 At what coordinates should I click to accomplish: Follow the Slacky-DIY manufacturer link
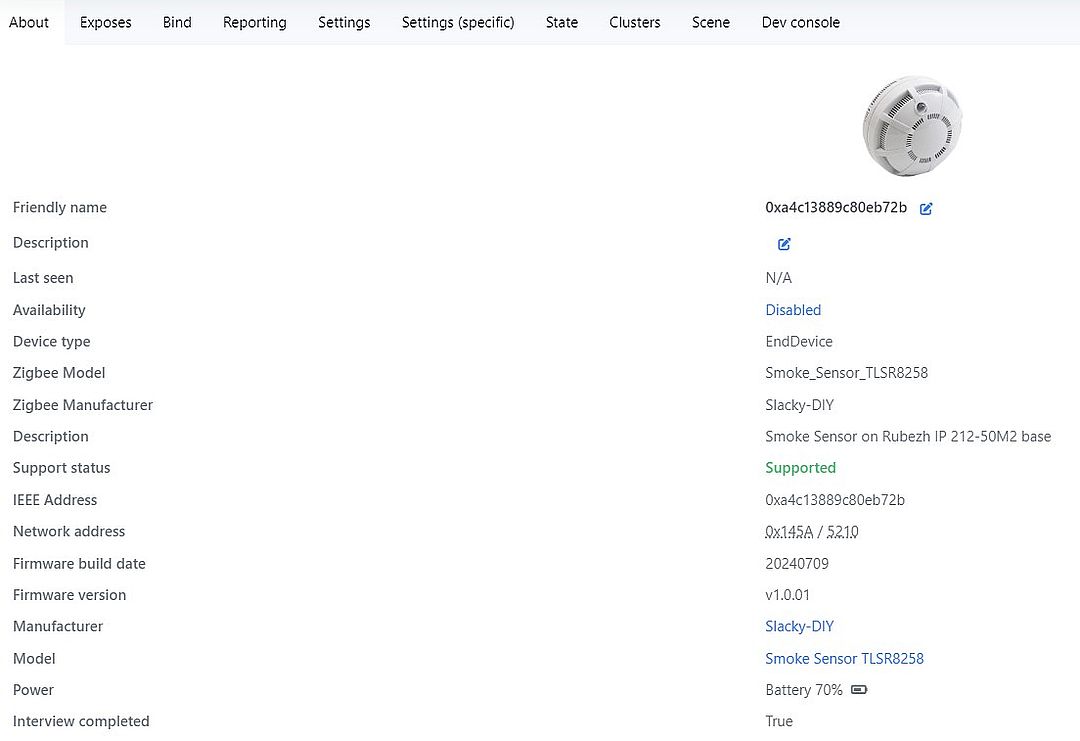(x=800, y=626)
